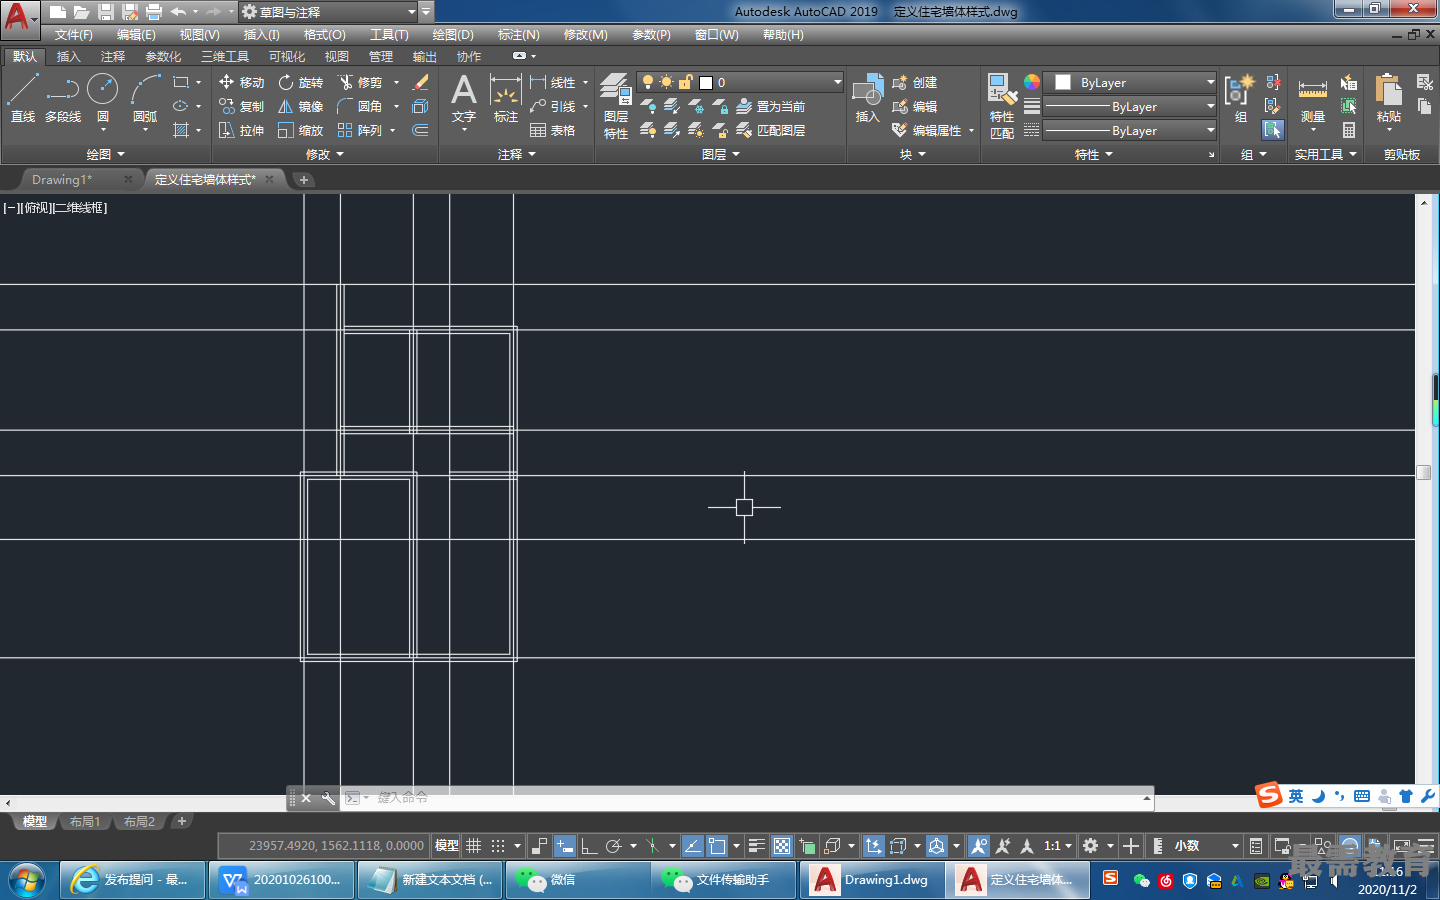This screenshot has height=900, width=1440.
Task: Switch to layout tab 布局1
Action: click(85, 822)
